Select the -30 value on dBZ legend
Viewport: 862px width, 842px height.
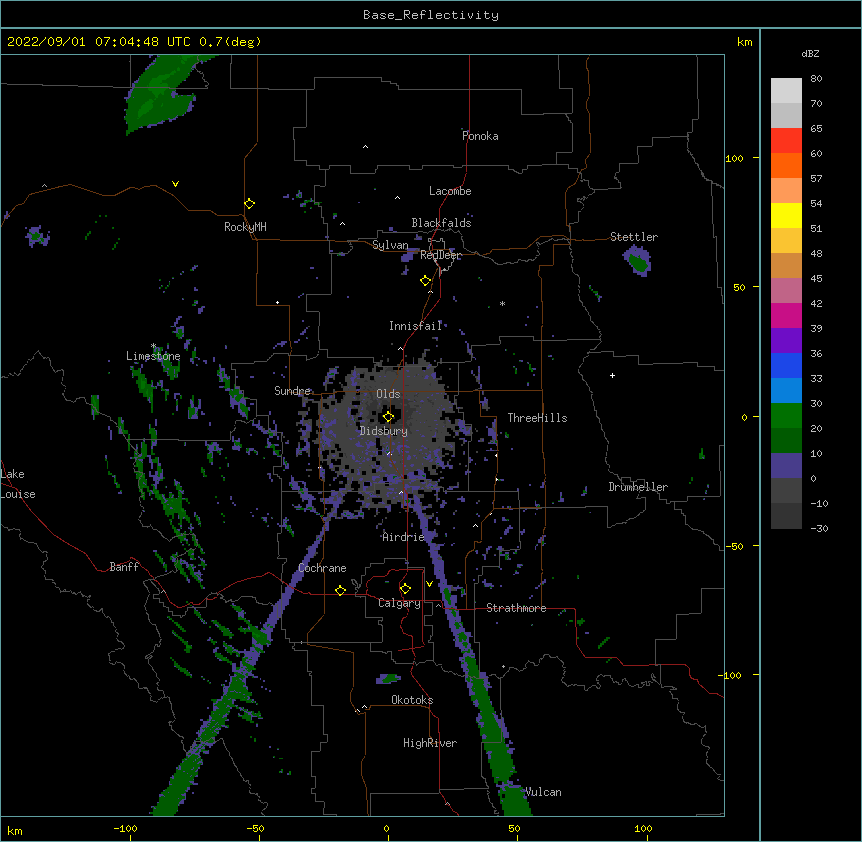(819, 529)
